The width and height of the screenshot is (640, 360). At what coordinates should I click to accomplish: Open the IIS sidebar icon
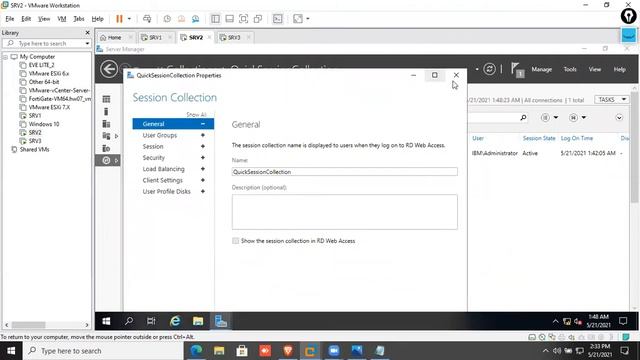pyautogui.click(x=106, y=148)
